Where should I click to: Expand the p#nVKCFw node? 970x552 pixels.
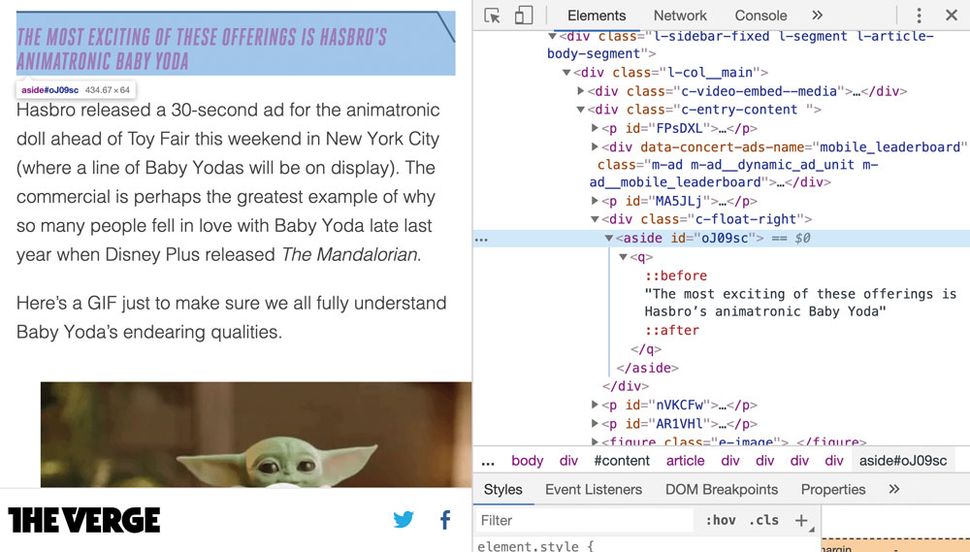click(595, 405)
